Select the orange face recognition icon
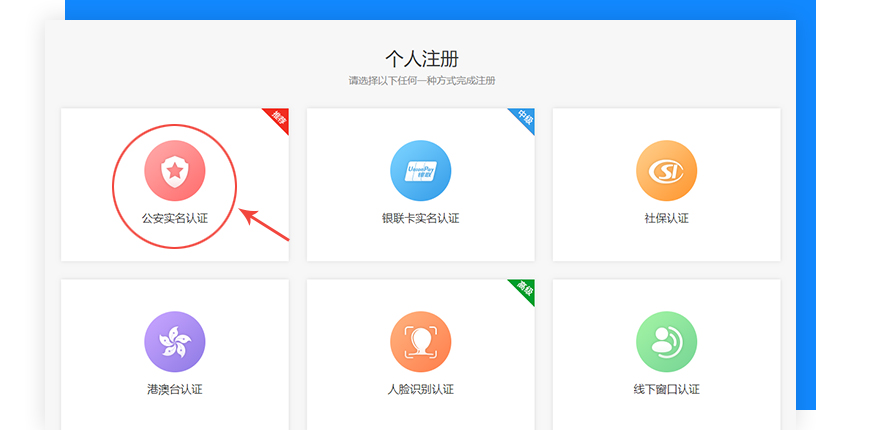 tap(420, 342)
